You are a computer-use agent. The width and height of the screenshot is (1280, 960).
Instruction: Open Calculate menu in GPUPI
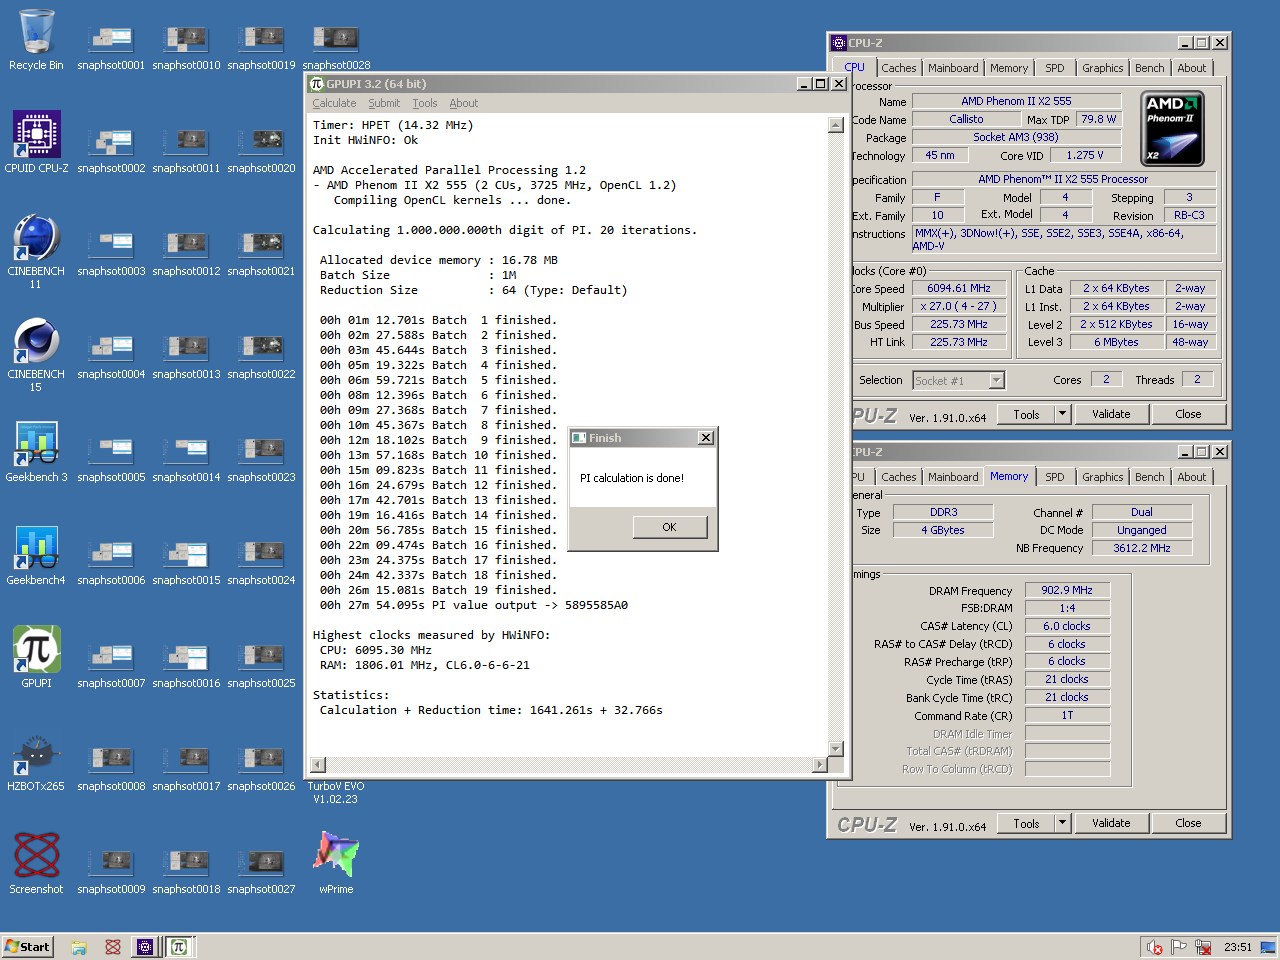tap(334, 103)
